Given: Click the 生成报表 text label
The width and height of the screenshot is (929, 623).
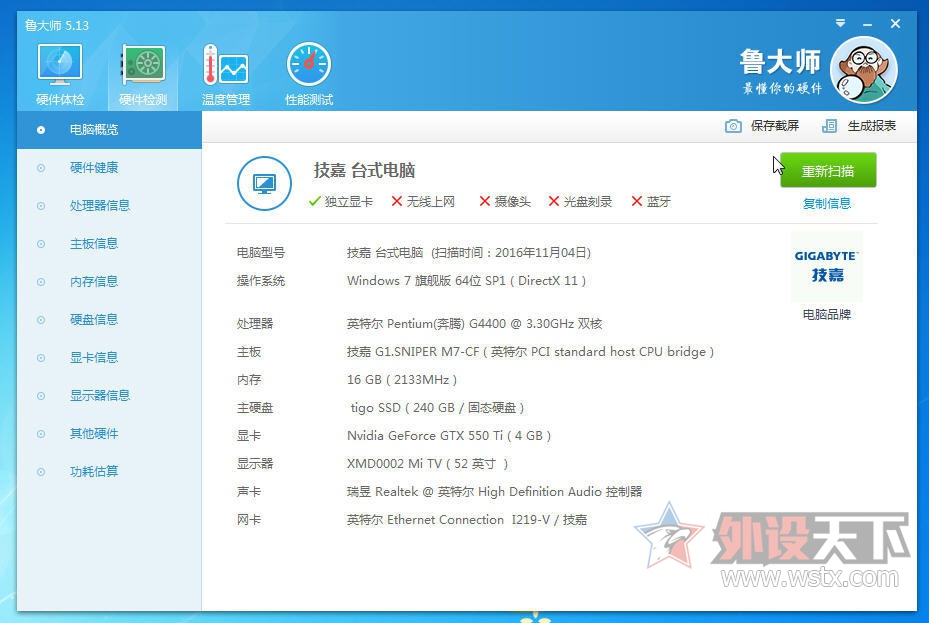Looking at the screenshot, I should tap(872, 126).
